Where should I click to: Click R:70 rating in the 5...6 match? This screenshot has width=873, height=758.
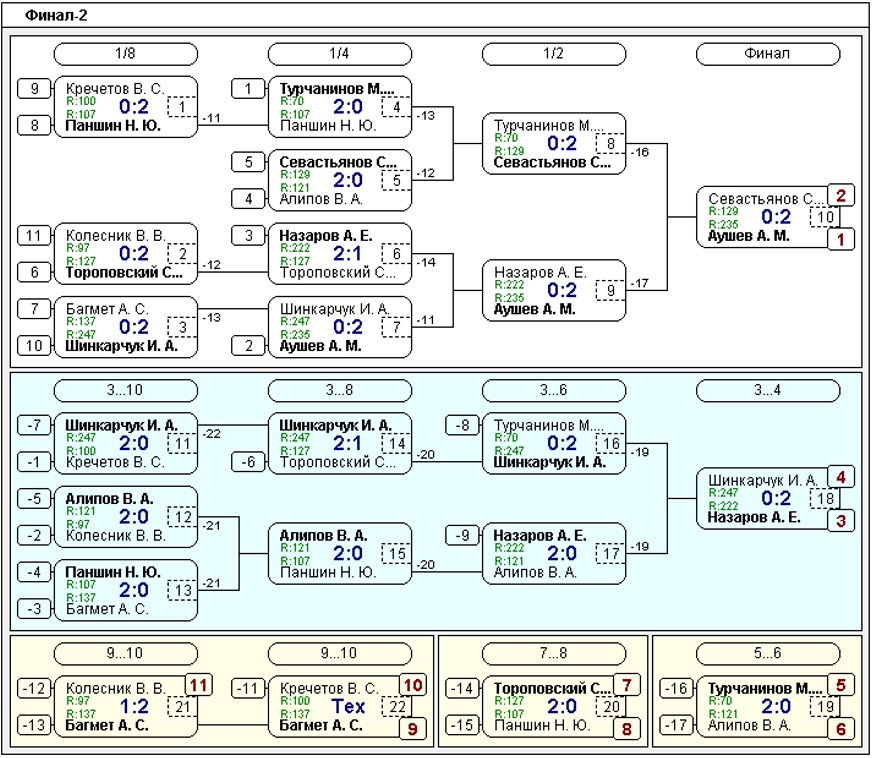point(720,701)
